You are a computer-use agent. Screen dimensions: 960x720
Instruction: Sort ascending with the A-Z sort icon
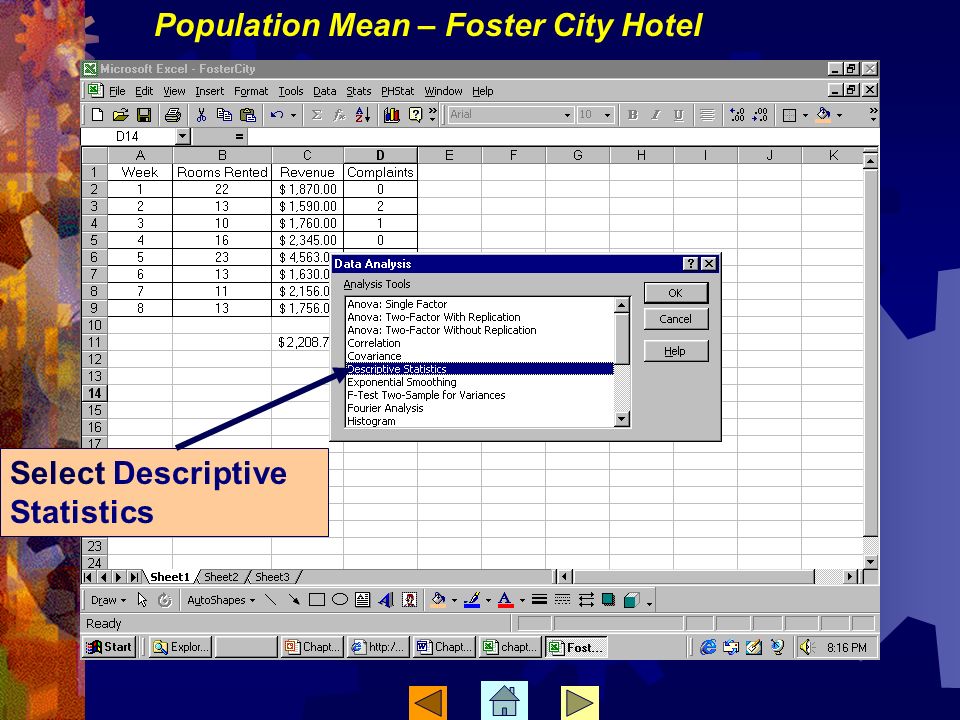coord(362,114)
